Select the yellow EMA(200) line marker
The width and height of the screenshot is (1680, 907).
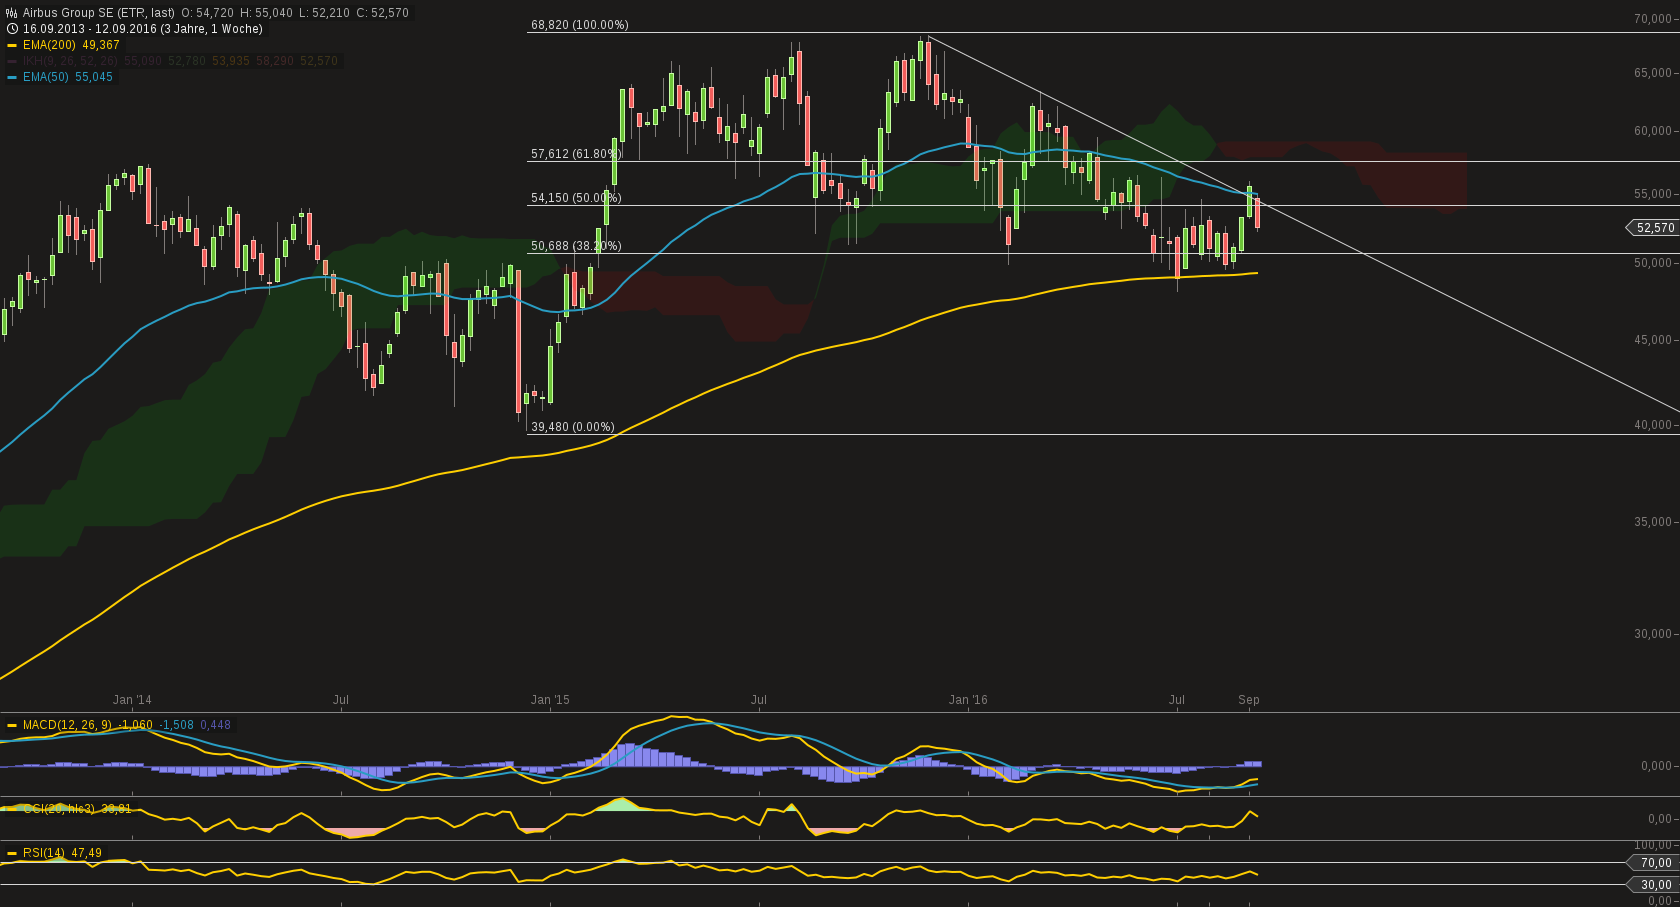pyautogui.click(x=10, y=45)
